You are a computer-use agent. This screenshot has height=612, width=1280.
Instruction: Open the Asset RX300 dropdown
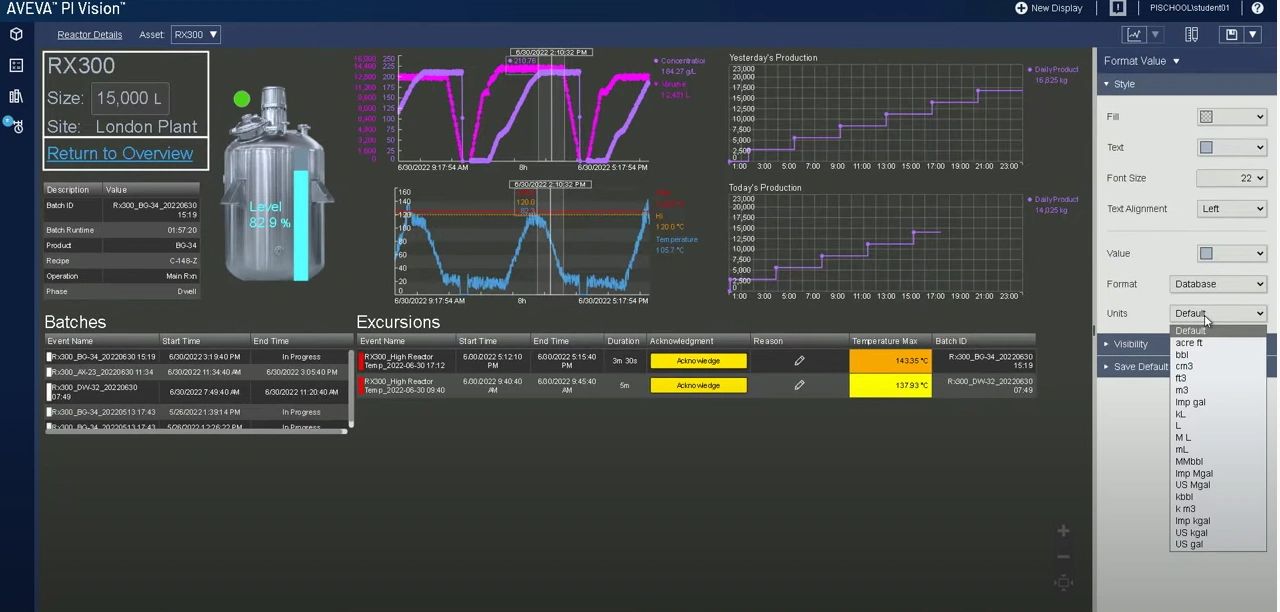[195, 35]
